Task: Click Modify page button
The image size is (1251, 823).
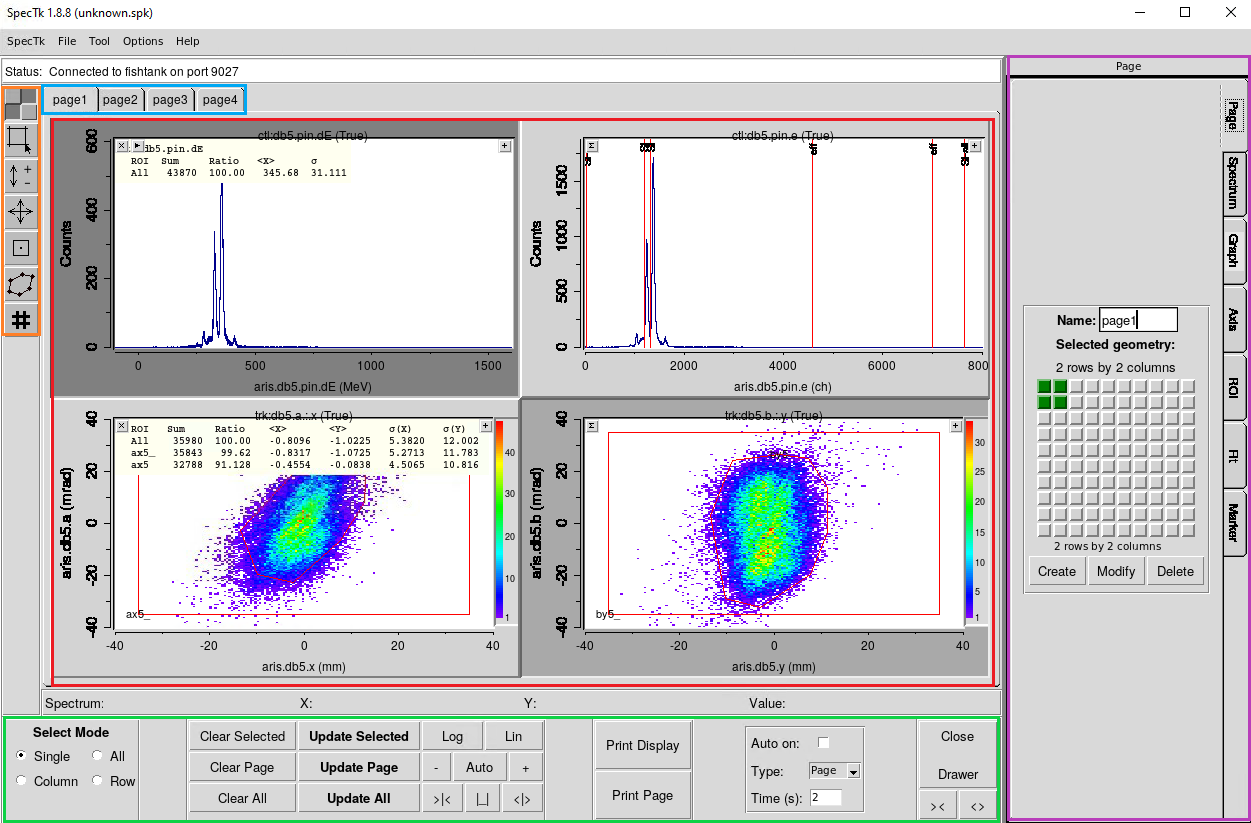Action: [1116, 571]
